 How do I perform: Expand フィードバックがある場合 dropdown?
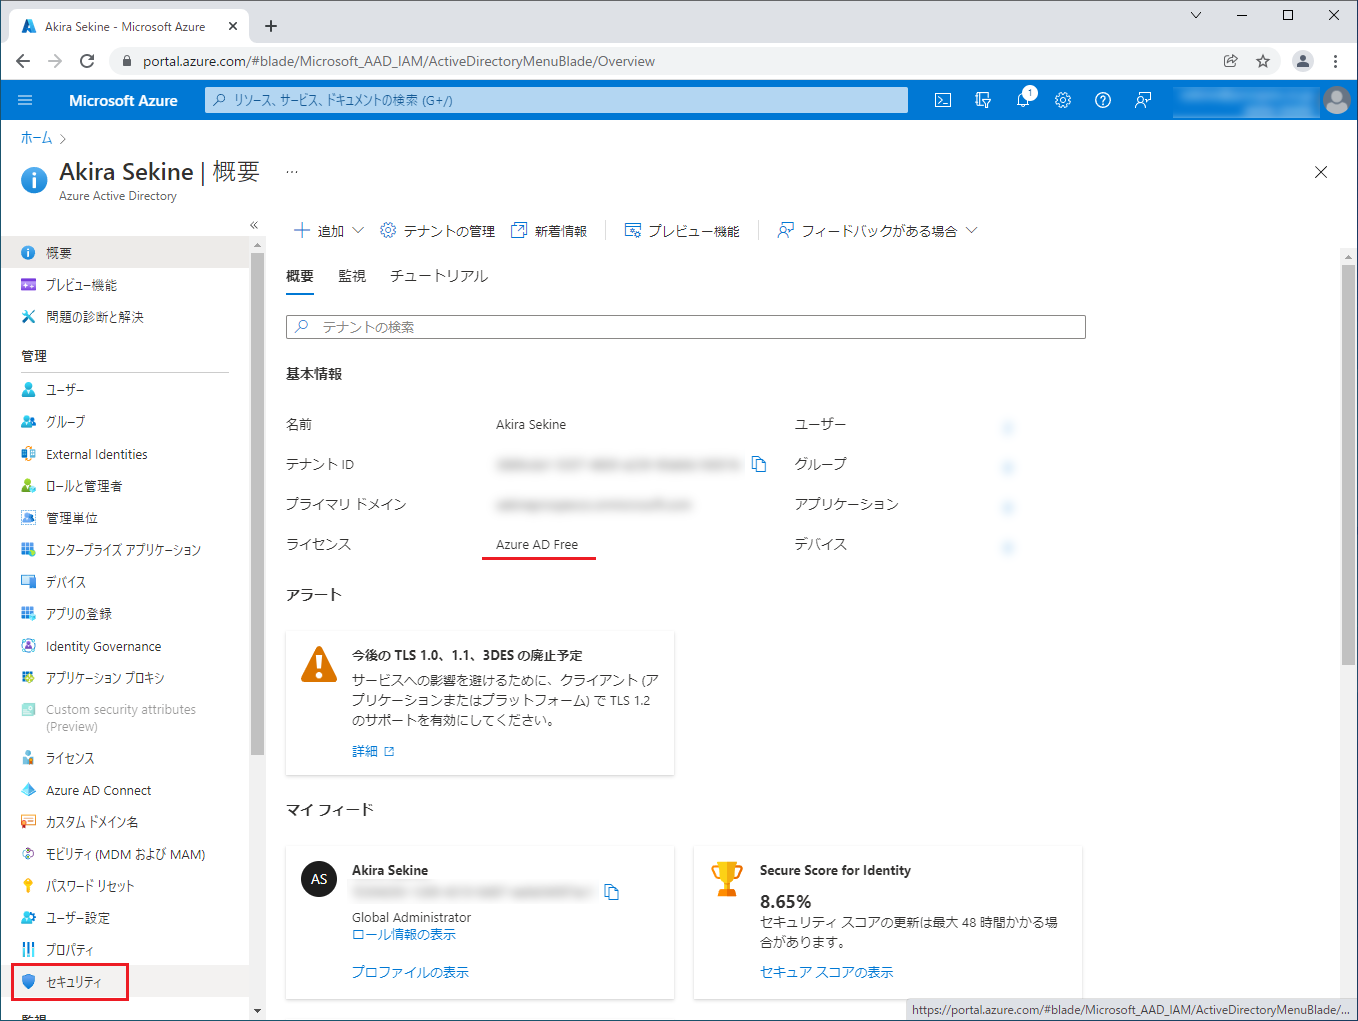point(877,231)
